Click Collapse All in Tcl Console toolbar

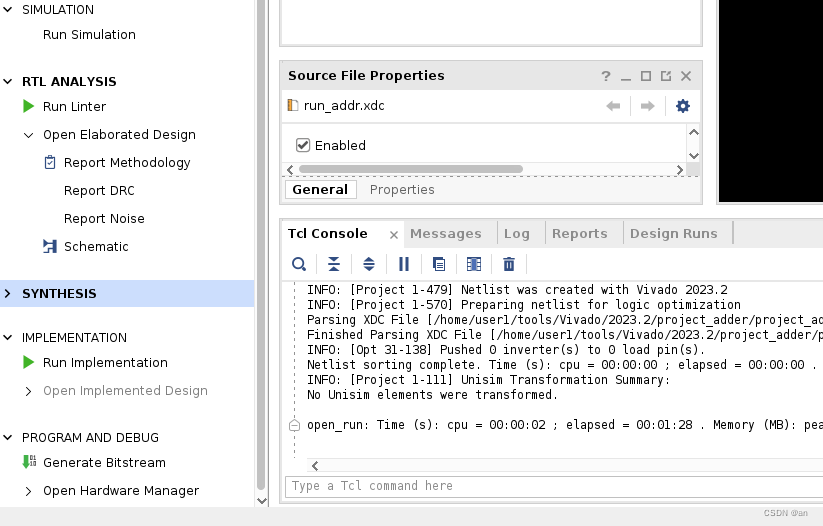(334, 264)
